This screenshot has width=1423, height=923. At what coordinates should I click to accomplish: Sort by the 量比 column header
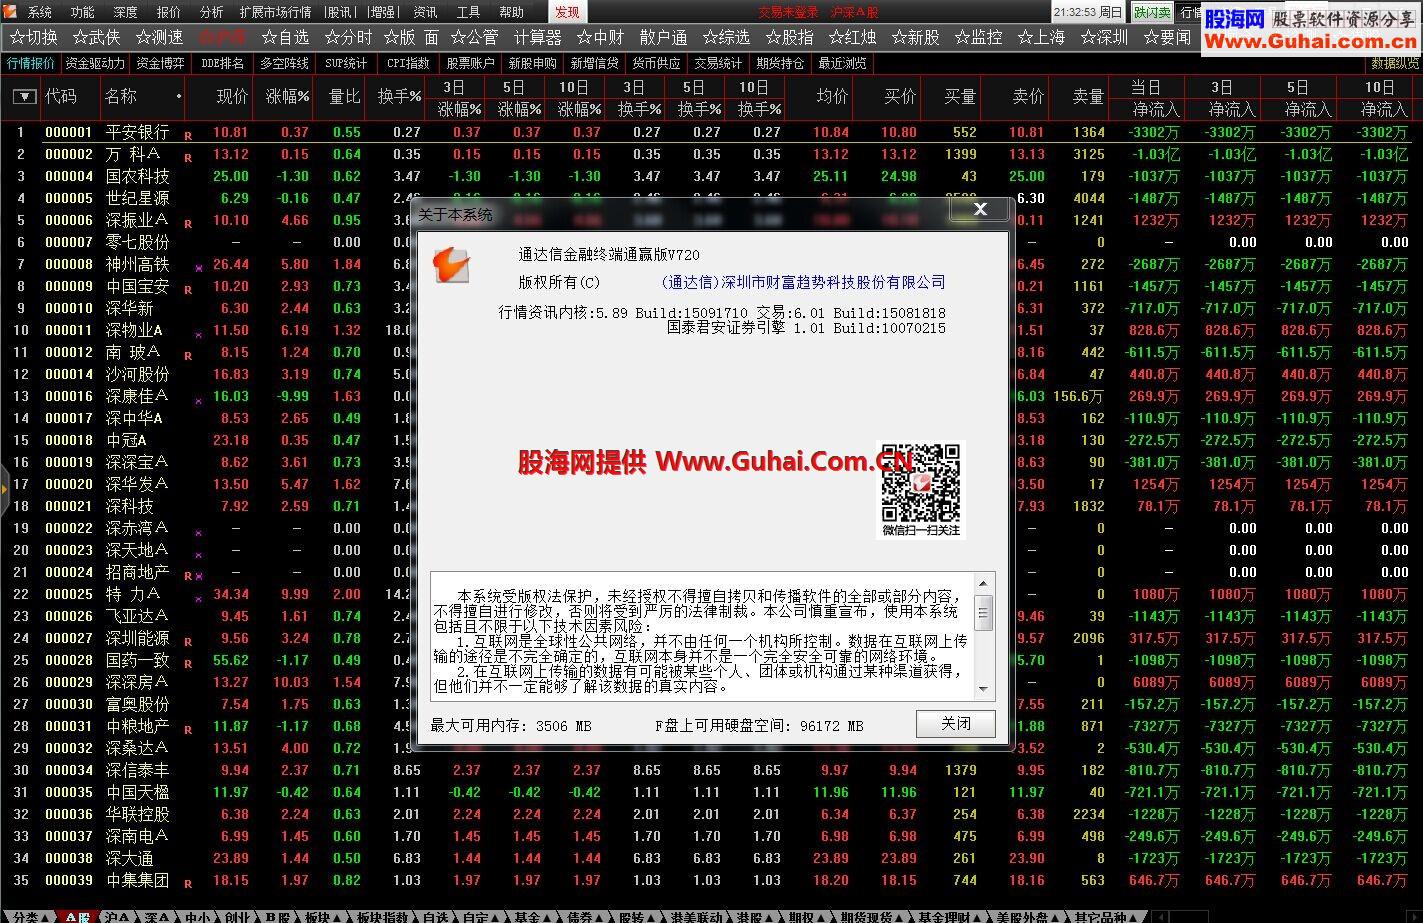(x=344, y=97)
